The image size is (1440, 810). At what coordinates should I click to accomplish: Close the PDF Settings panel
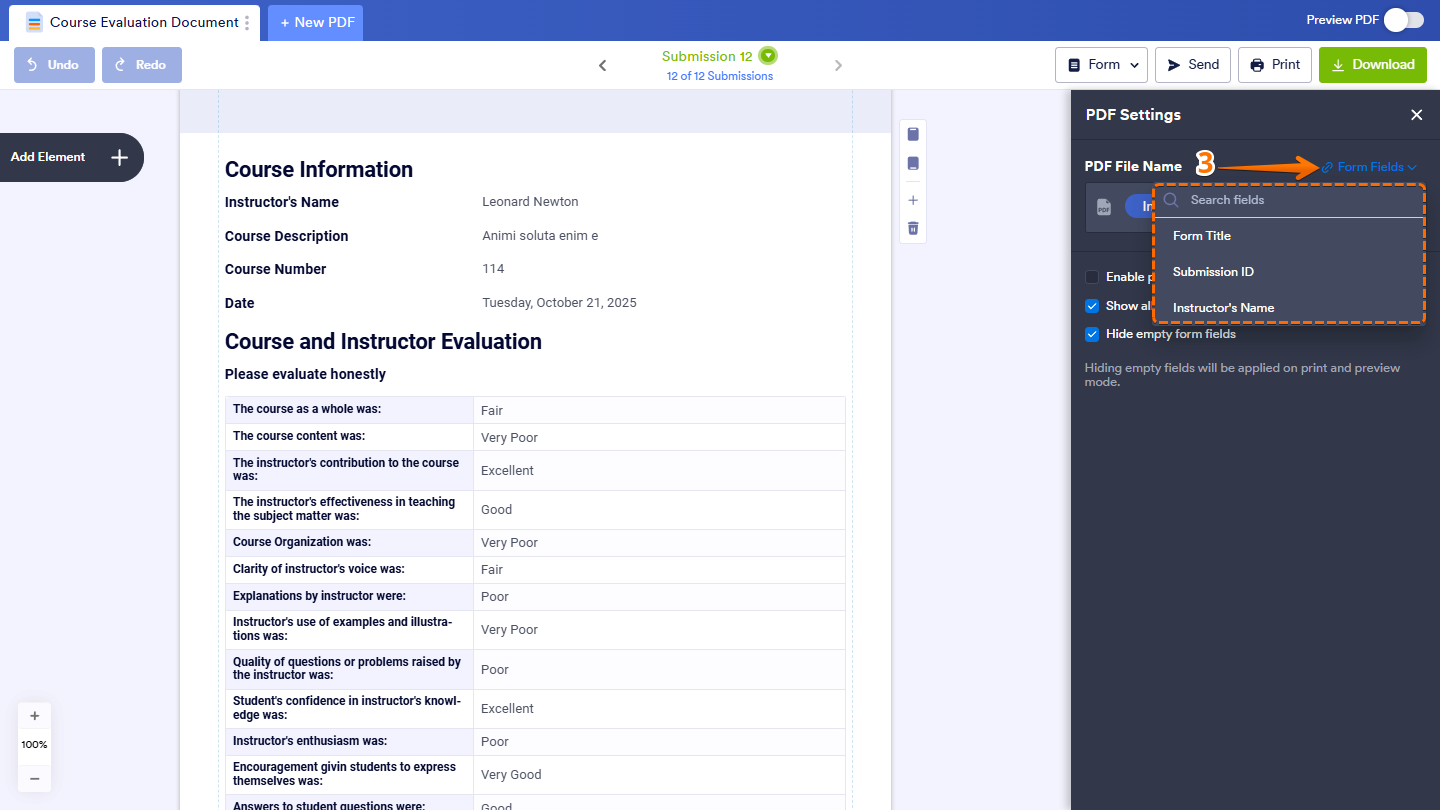pyautogui.click(x=1416, y=115)
